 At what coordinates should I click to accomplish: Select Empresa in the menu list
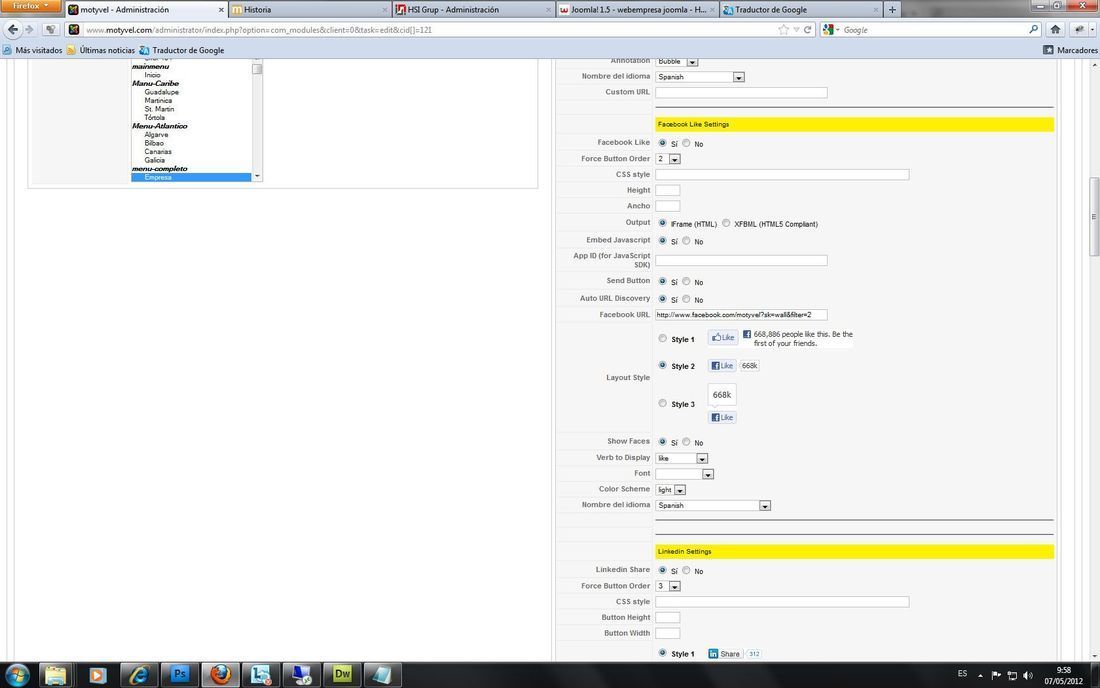(x=191, y=177)
